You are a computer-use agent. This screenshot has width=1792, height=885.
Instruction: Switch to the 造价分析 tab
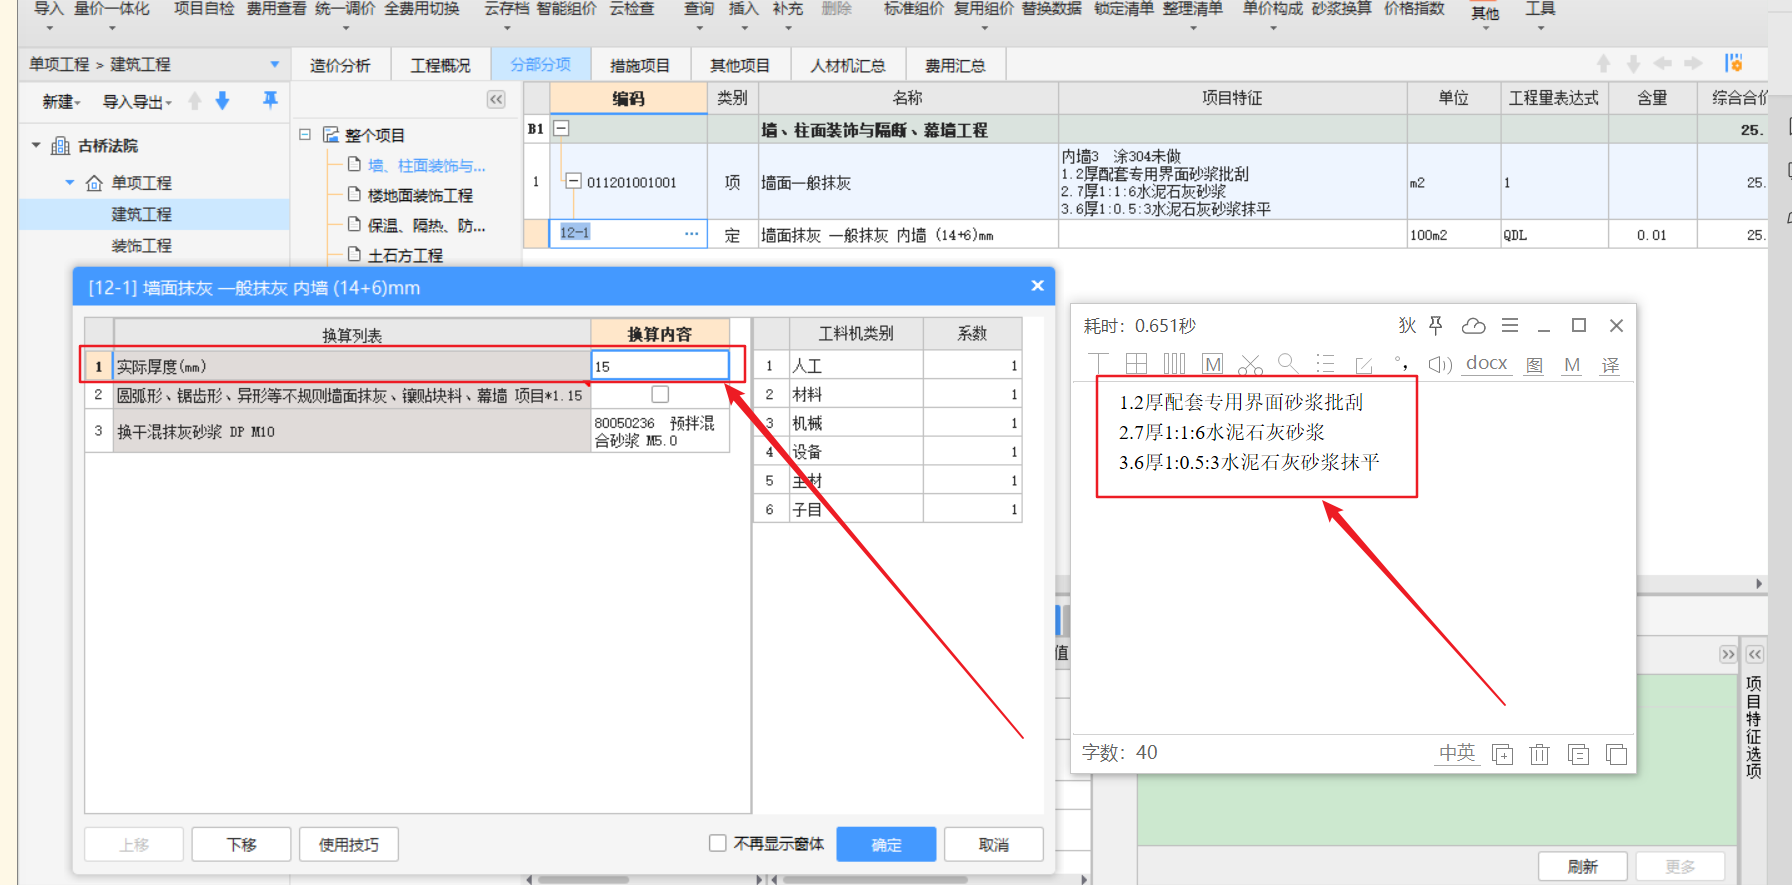coord(340,65)
